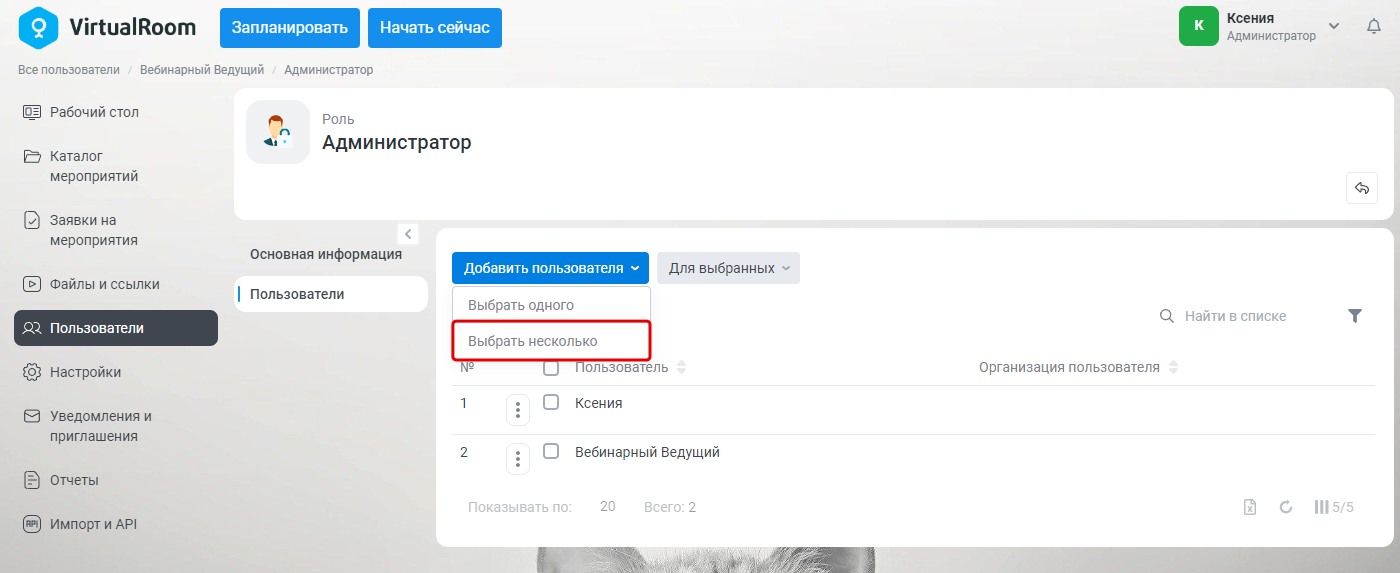This screenshot has height=573, width=1400.
Task: Open Рабочий стол in the sidebar
Action: [x=116, y=112]
